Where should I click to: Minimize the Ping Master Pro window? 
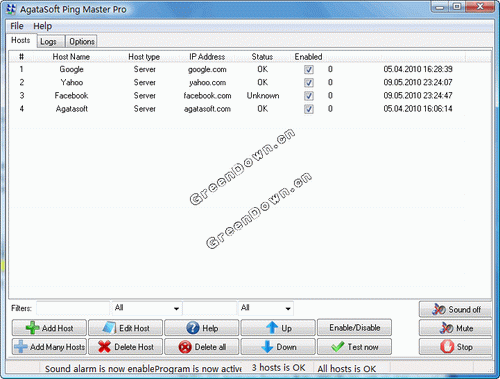pyautogui.click(x=440, y=7)
